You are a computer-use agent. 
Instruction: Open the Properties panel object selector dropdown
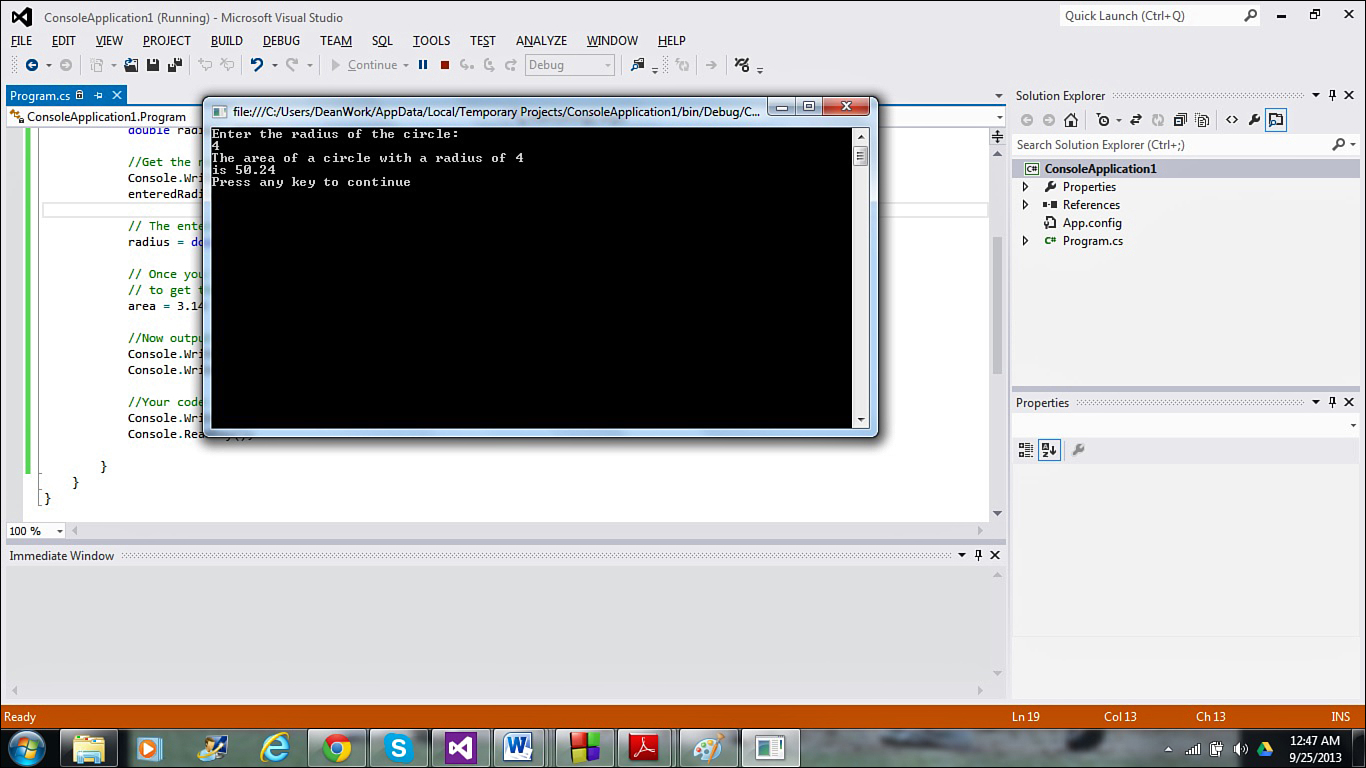tap(1353, 426)
